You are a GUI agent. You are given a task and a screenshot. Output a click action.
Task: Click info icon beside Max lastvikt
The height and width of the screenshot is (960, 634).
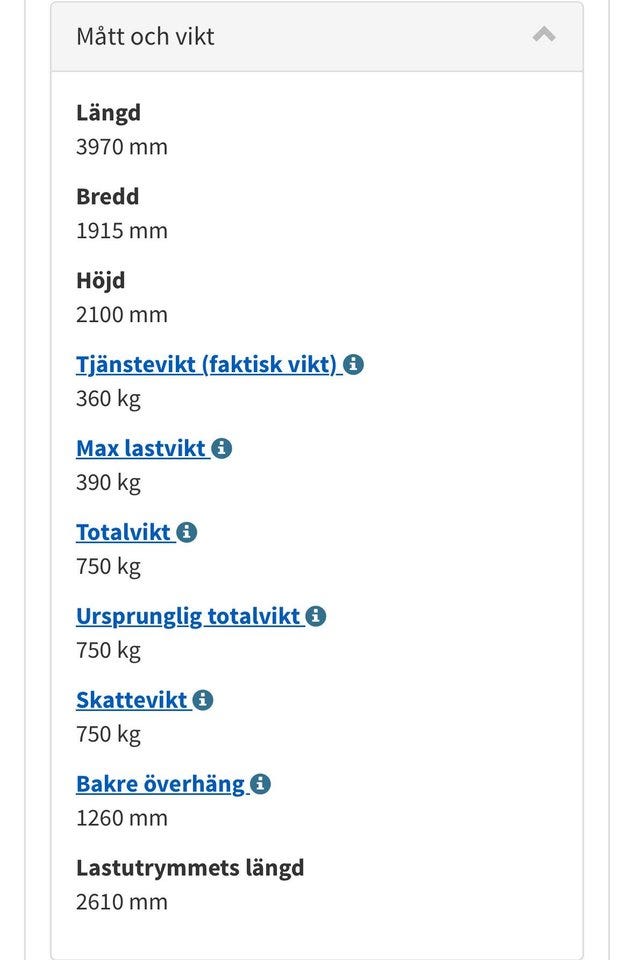point(222,449)
